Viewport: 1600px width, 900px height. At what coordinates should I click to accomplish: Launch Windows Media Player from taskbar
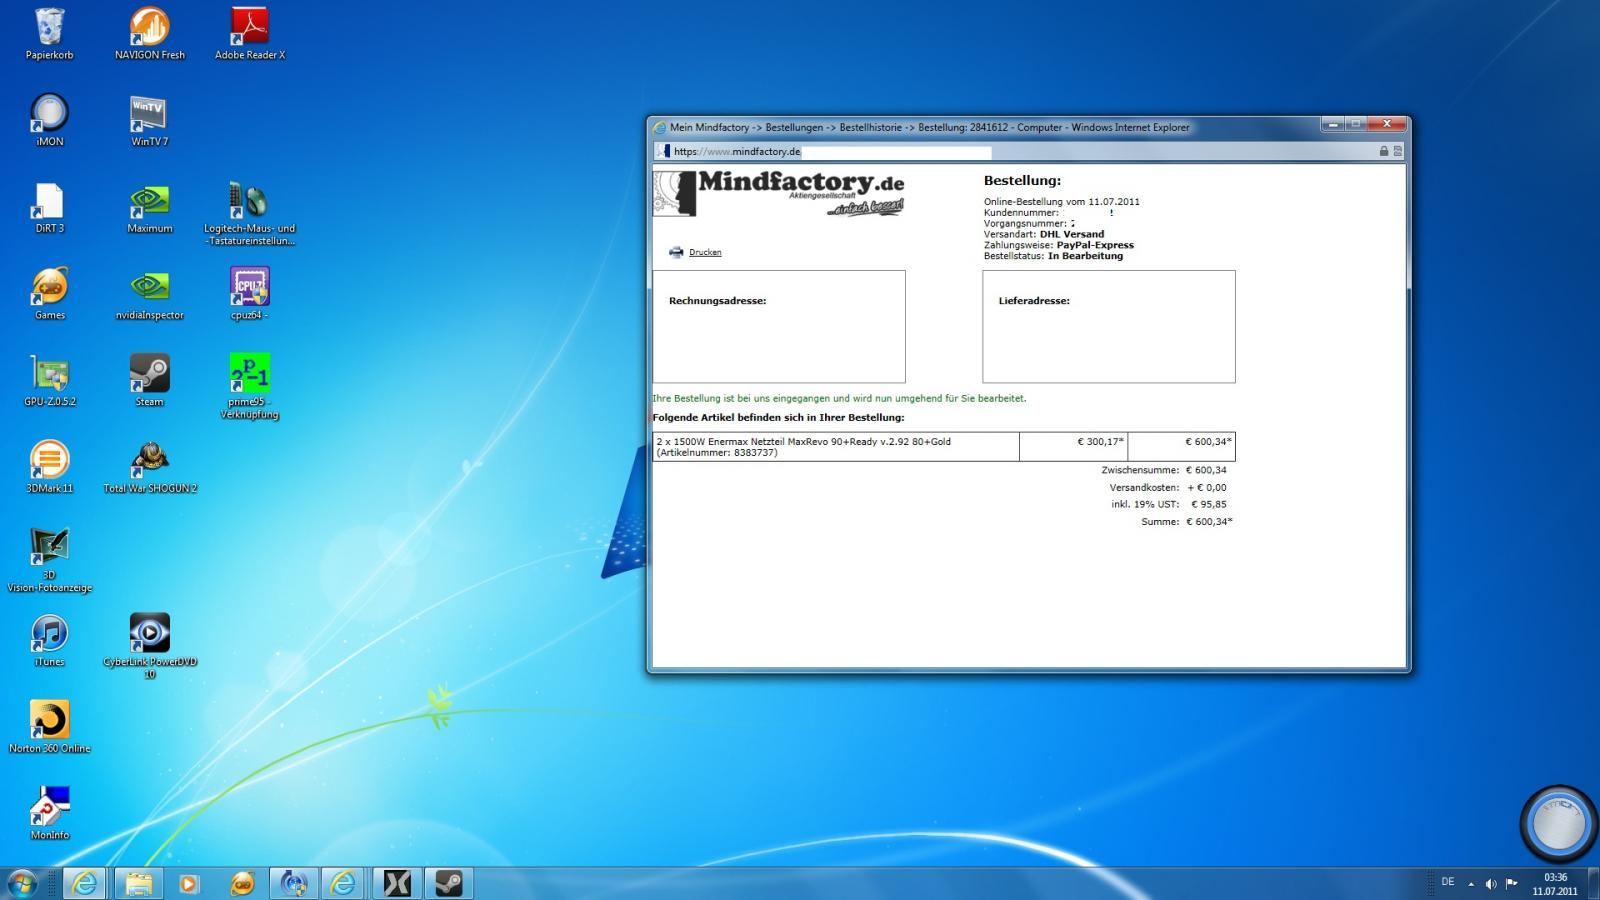point(189,883)
